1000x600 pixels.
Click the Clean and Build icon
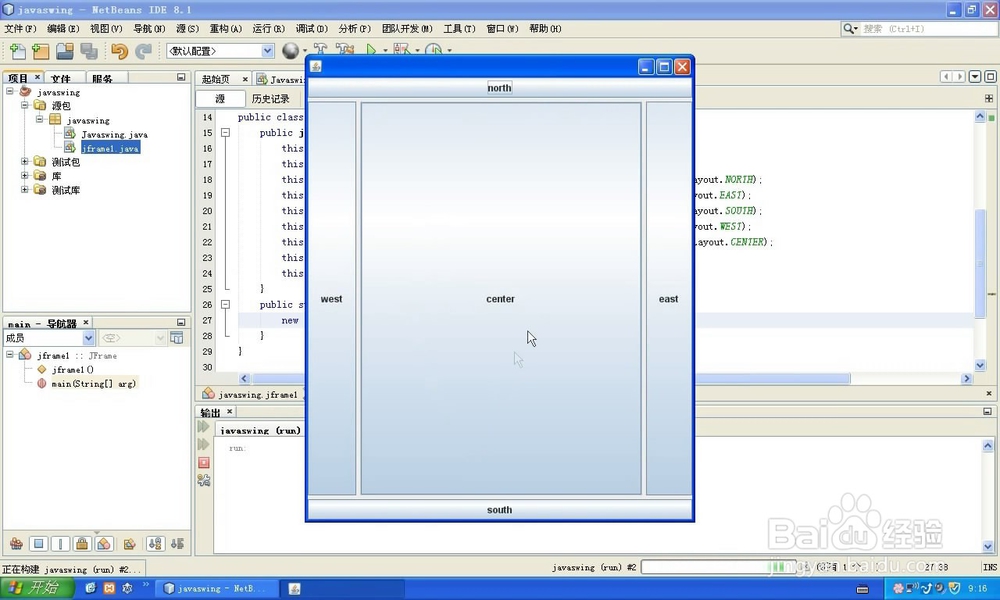[345, 49]
